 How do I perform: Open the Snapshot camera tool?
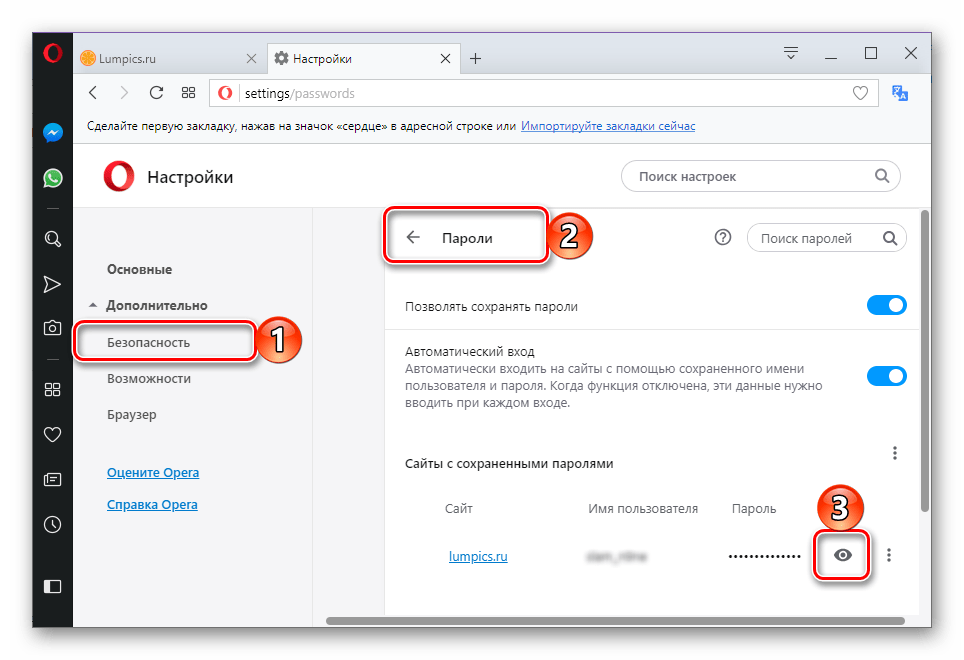click(x=53, y=327)
